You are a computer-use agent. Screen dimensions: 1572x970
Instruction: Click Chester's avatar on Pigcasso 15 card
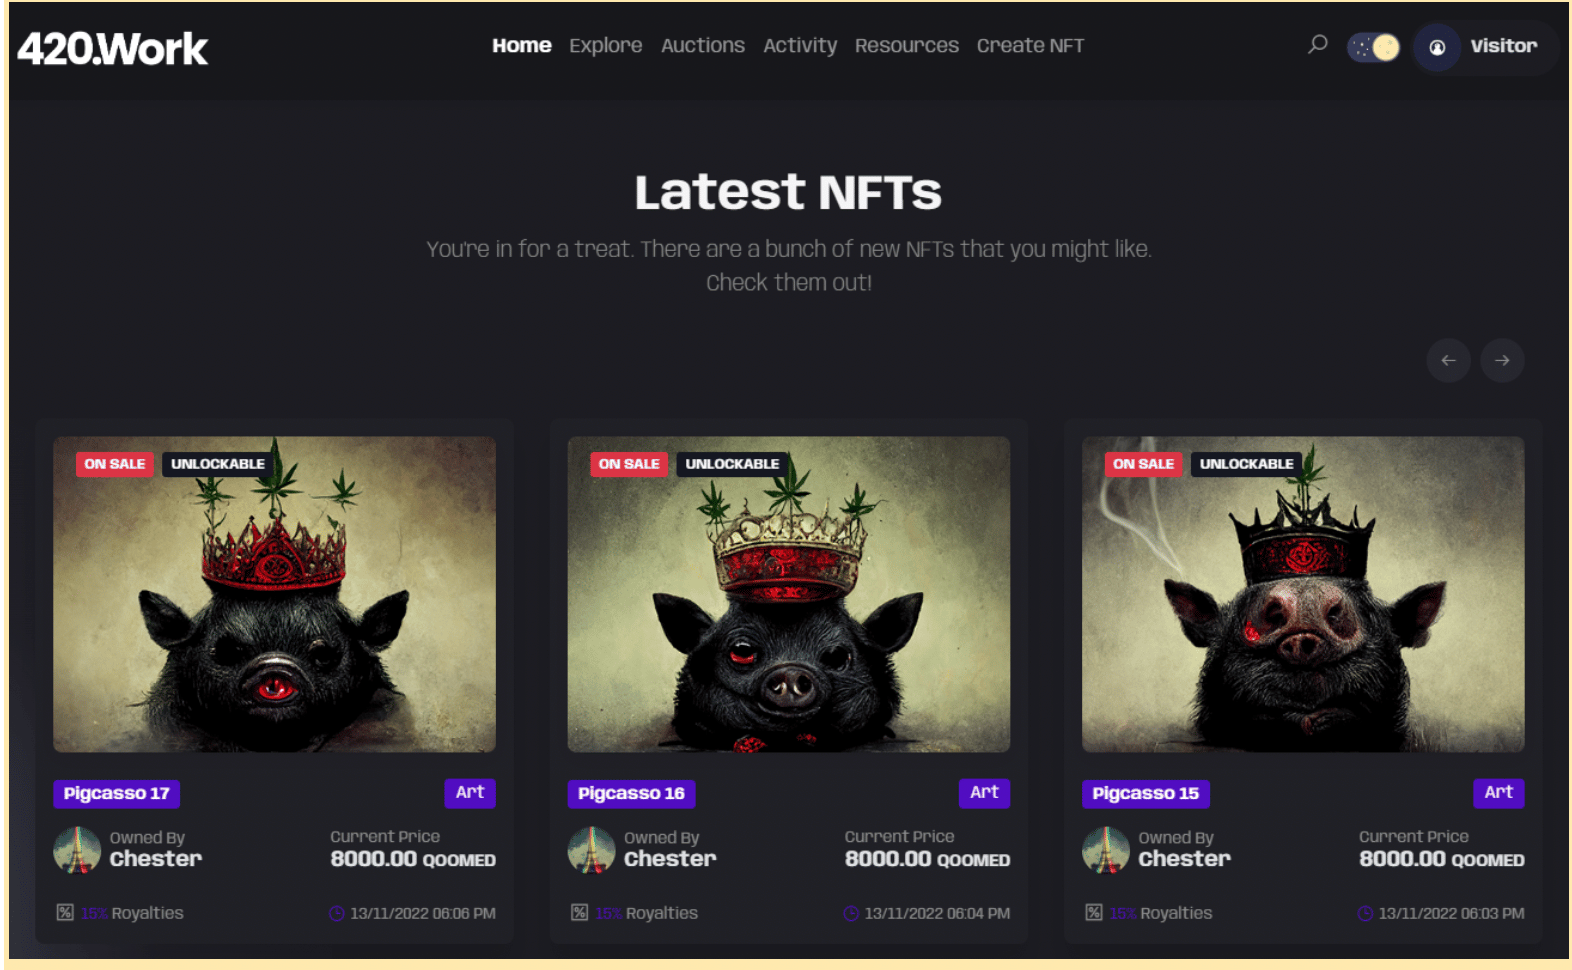click(x=1106, y=850)
